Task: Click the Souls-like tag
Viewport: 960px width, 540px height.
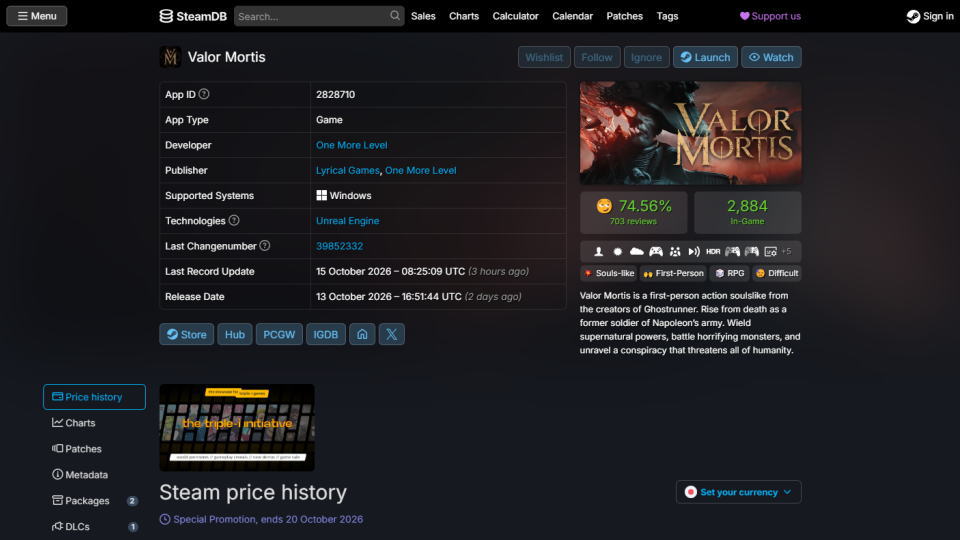Action: (609, 273)
